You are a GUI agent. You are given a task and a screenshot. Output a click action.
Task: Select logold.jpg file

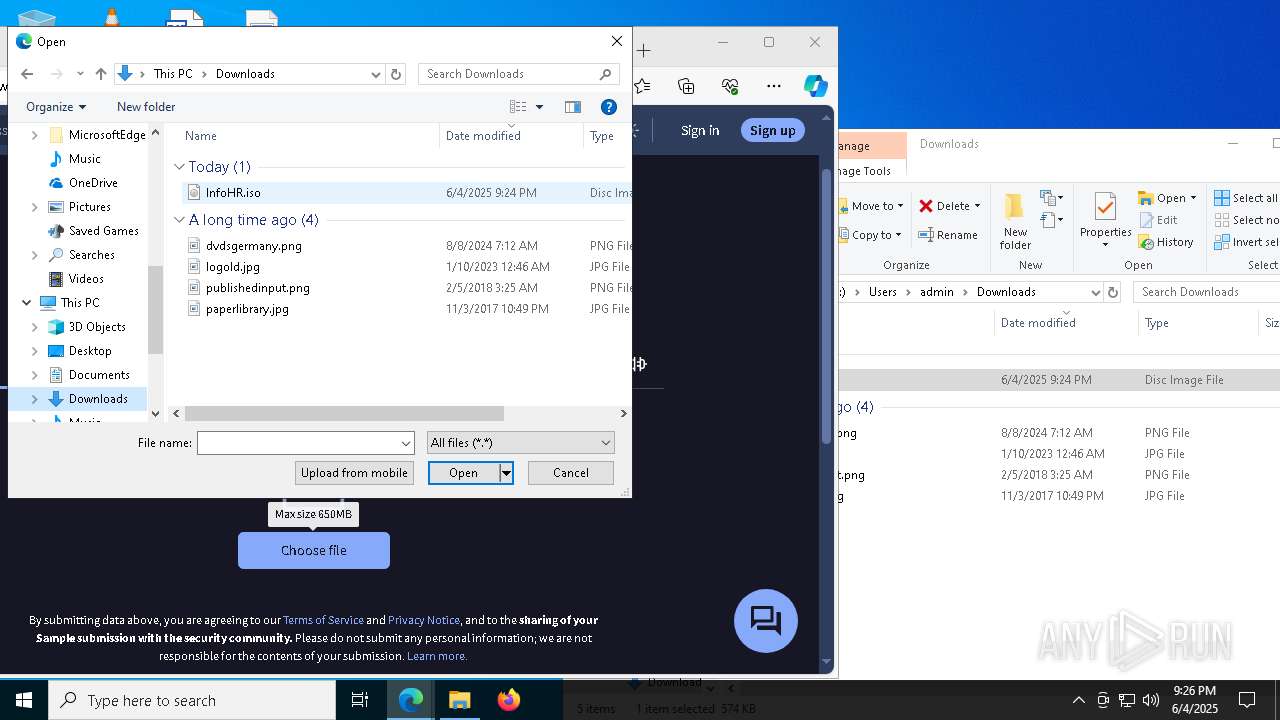[232, 267]
